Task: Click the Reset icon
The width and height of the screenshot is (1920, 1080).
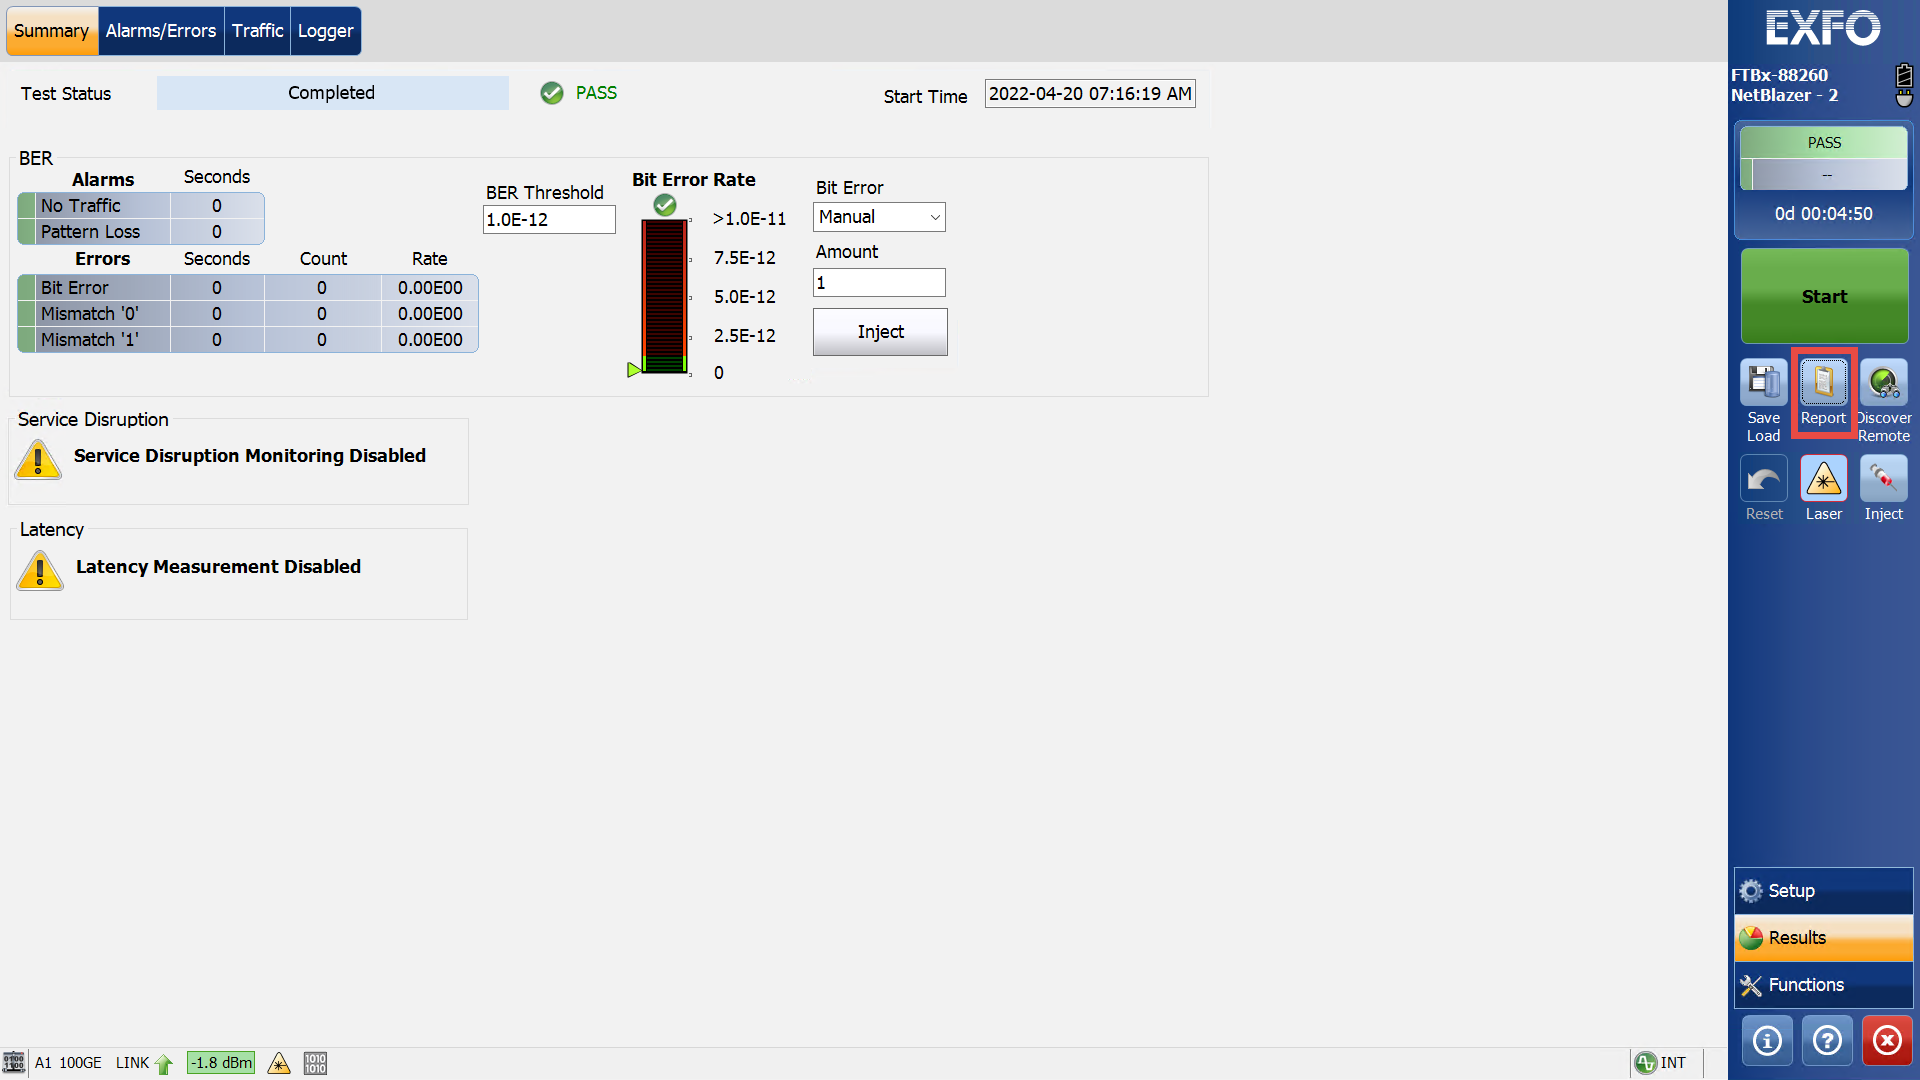Action: coord(1764,479)
